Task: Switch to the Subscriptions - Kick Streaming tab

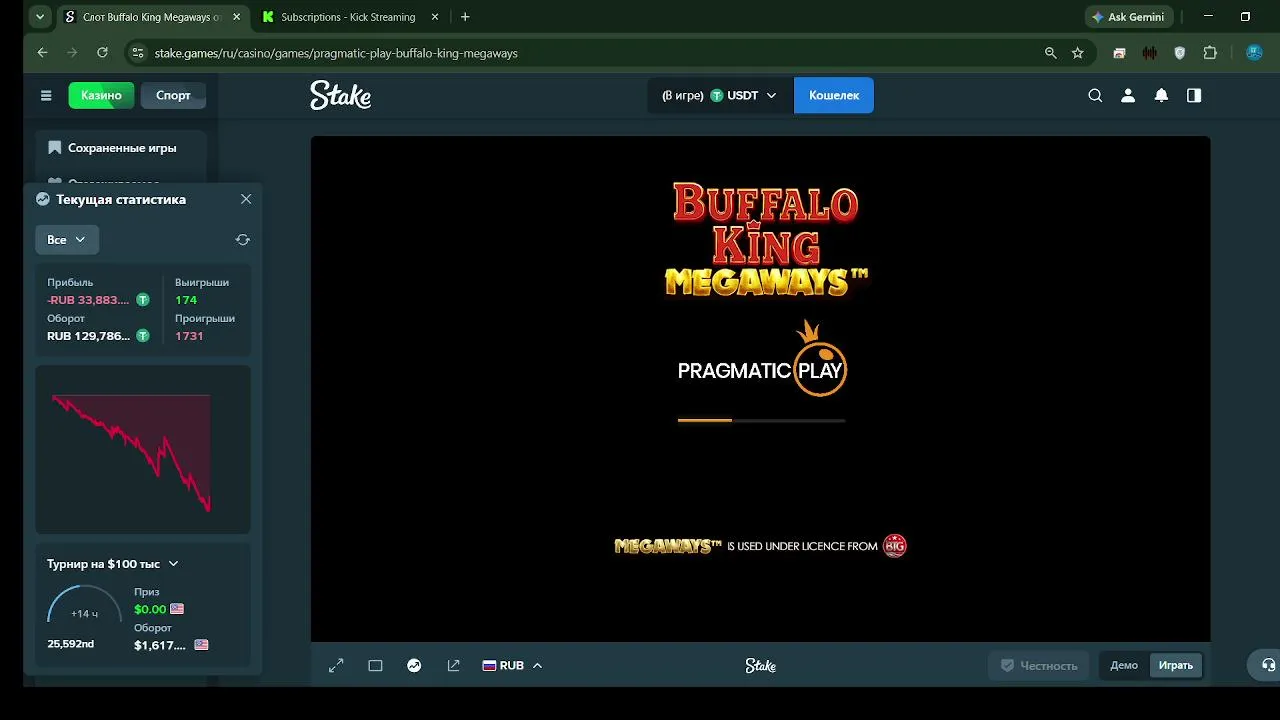Action: [350, 17]
